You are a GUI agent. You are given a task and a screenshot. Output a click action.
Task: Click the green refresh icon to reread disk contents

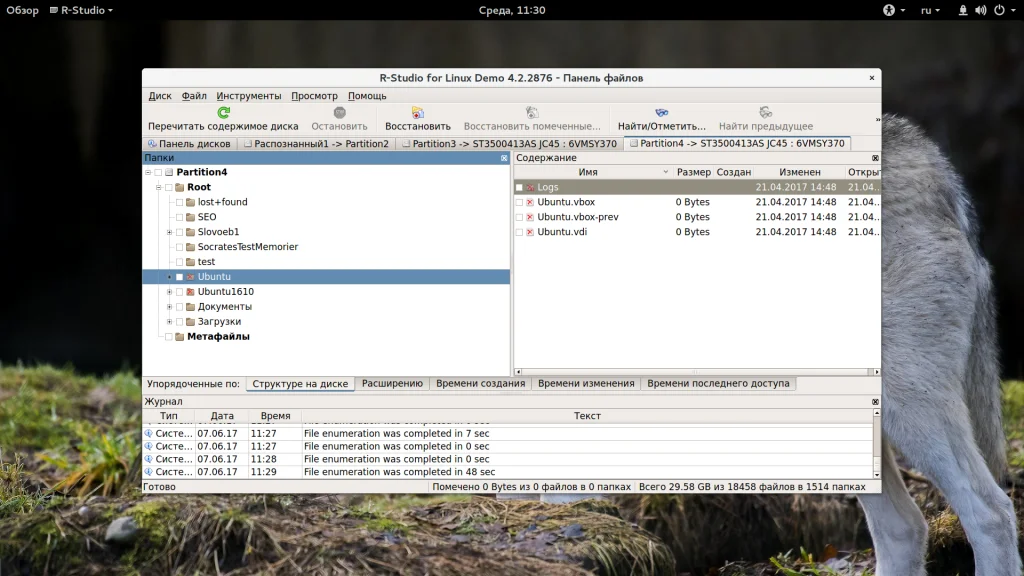coord(223,113)
